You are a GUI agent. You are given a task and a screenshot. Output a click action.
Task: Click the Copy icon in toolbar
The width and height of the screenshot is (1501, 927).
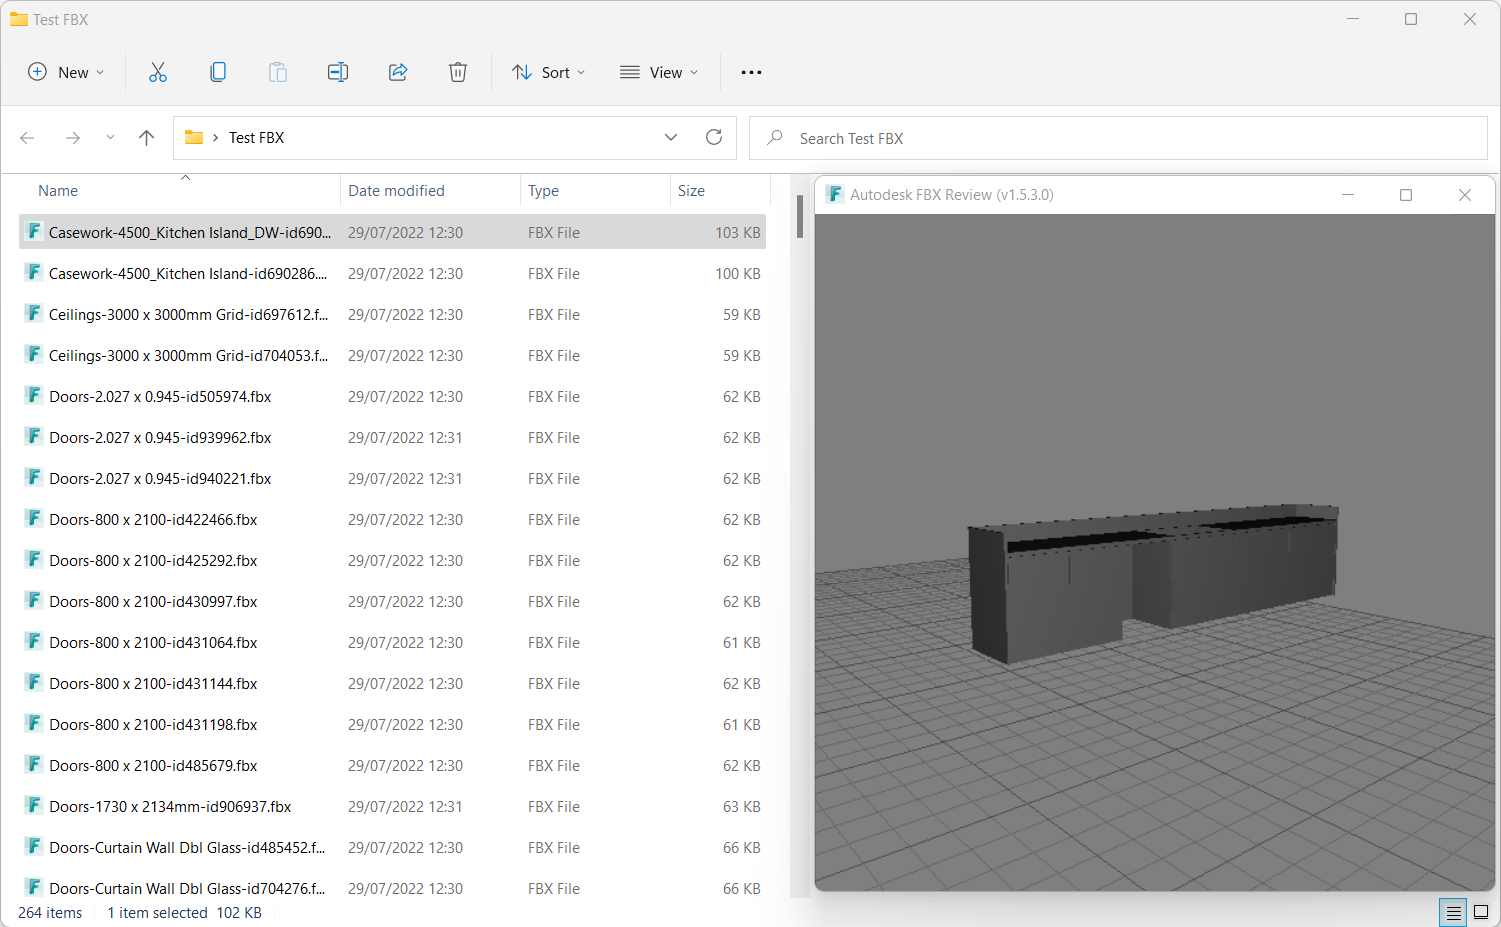(x=218, y=72)
